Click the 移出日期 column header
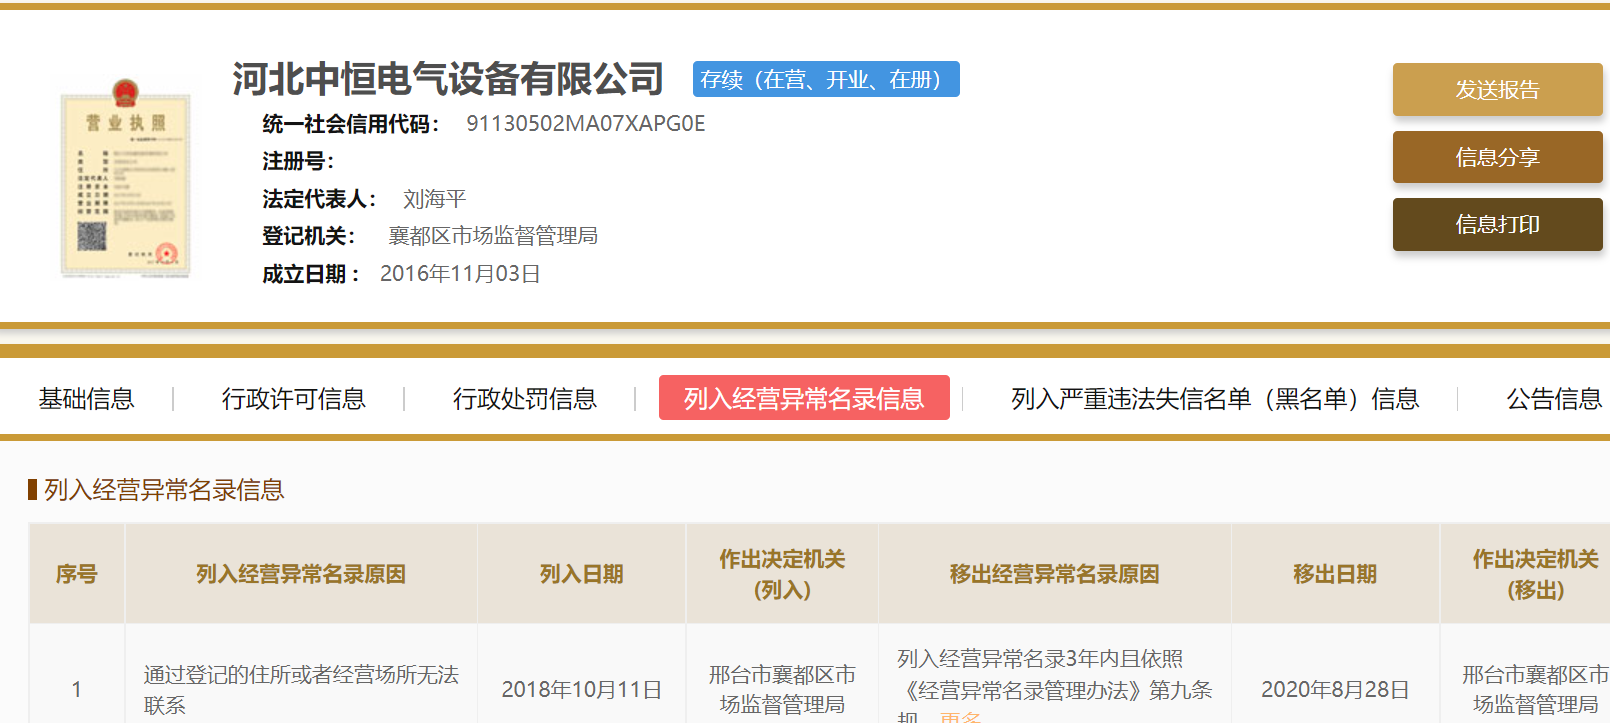Viewport: 1610px width, 723px height. pyautogui.click(x=1335, y=574)
